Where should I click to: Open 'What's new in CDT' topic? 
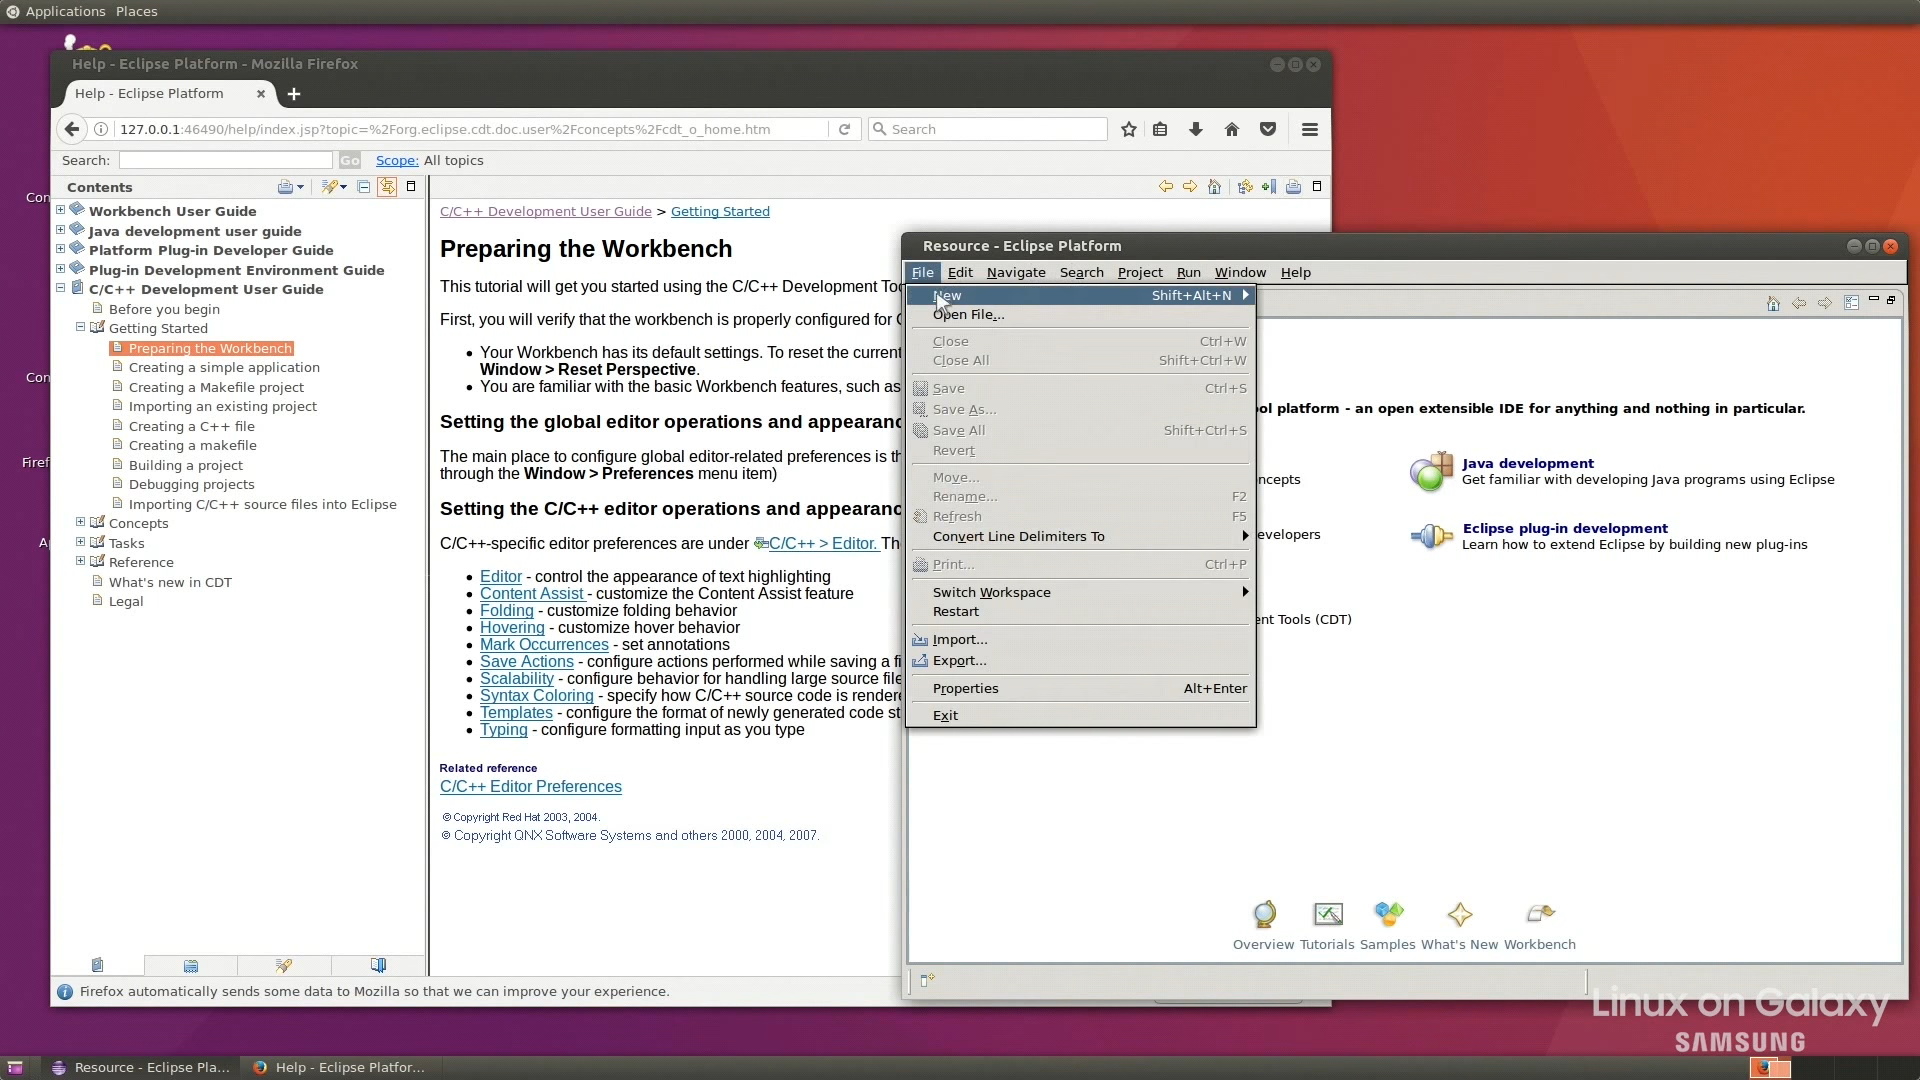click(x=170, y=582)
